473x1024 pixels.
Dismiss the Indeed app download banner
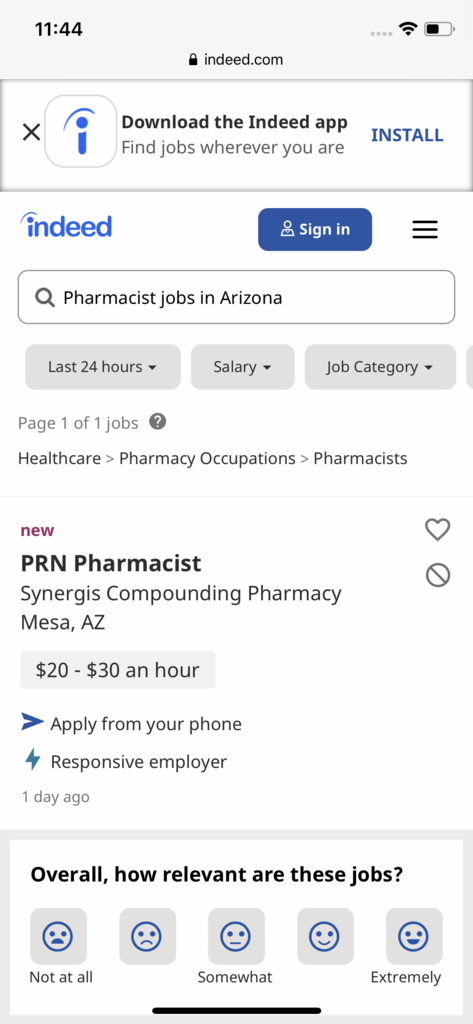click(31, 133)
